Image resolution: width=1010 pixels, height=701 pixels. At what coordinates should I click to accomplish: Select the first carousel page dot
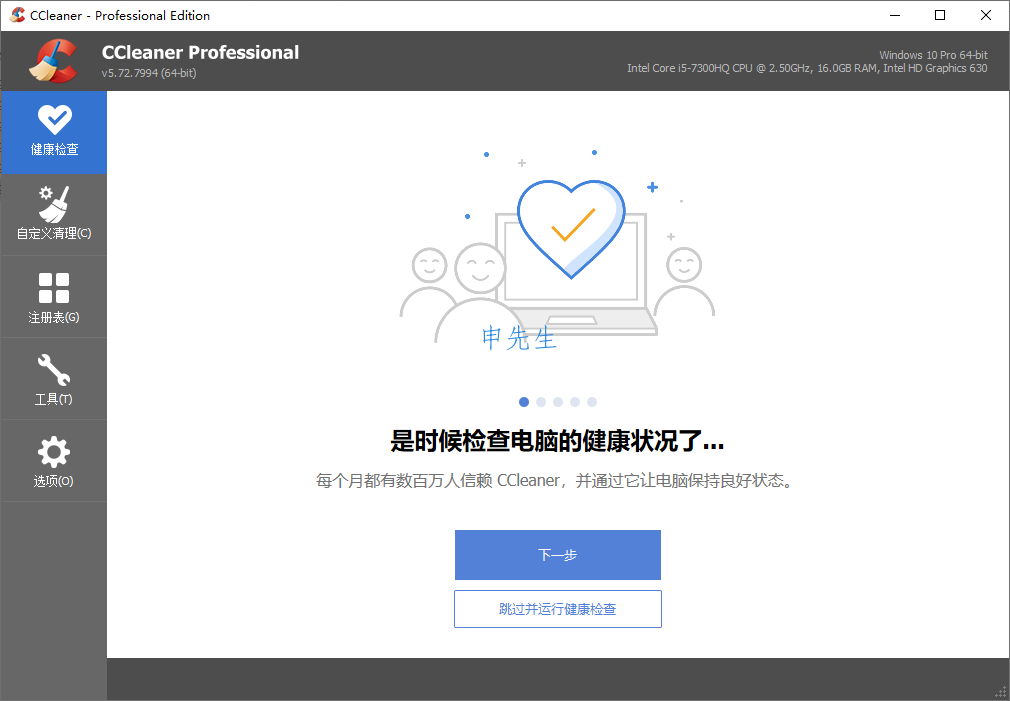pos(524,402)
